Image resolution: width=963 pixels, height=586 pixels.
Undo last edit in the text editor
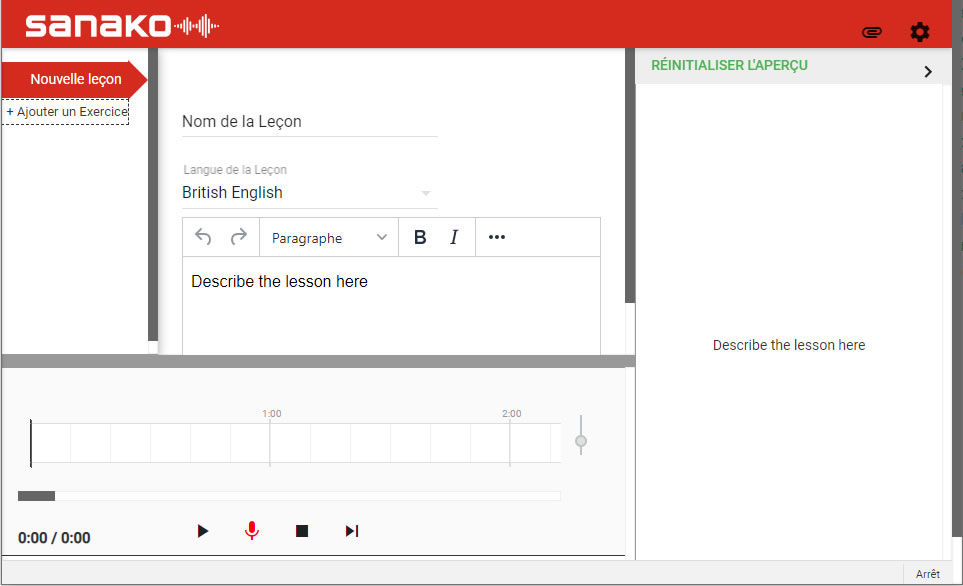pos(204,237)
